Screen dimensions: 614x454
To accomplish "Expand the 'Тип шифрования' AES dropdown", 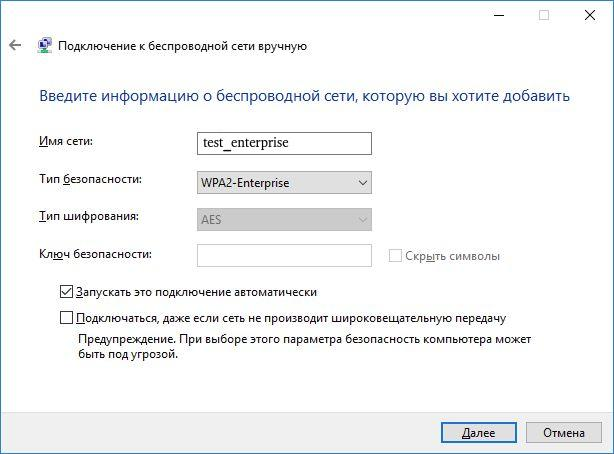I will (285, 219).
